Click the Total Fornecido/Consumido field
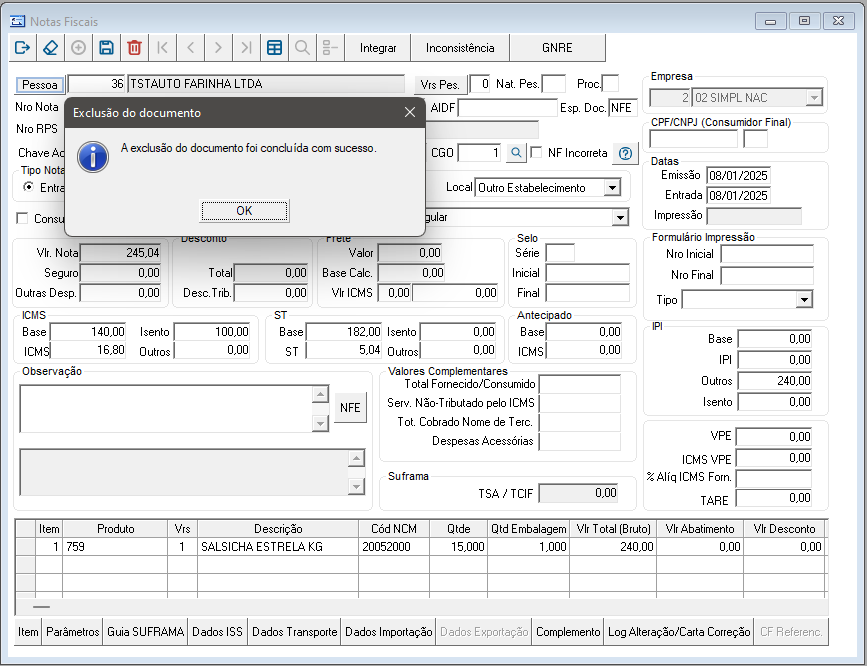Screen dimensions: 867x666 coord(579,384)
